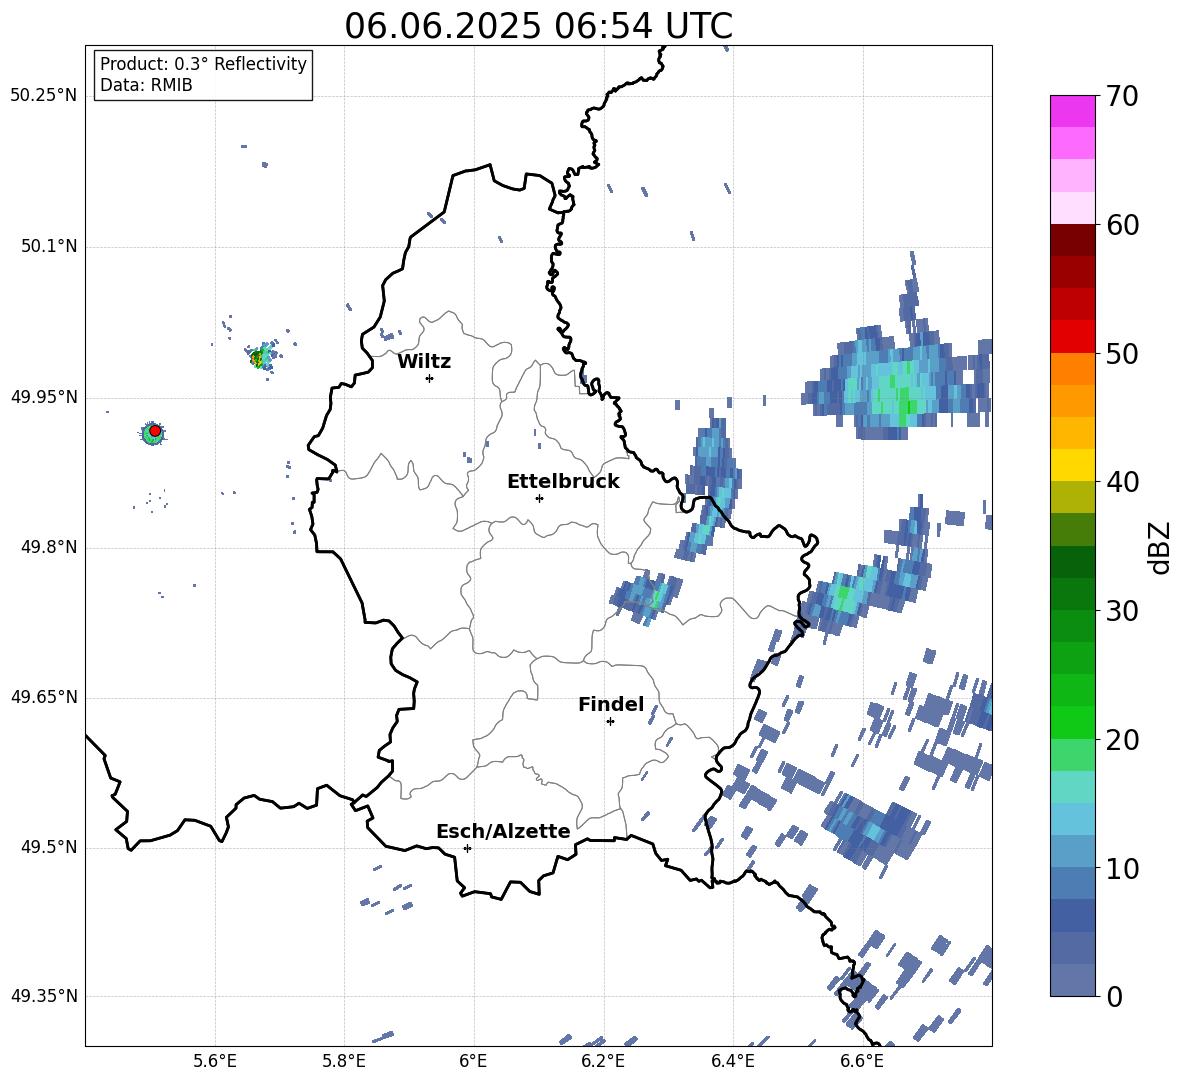Screen dimensions: 1184x1081
Task: Click the Esch/Alzette station label
Action: click(503, 831)
